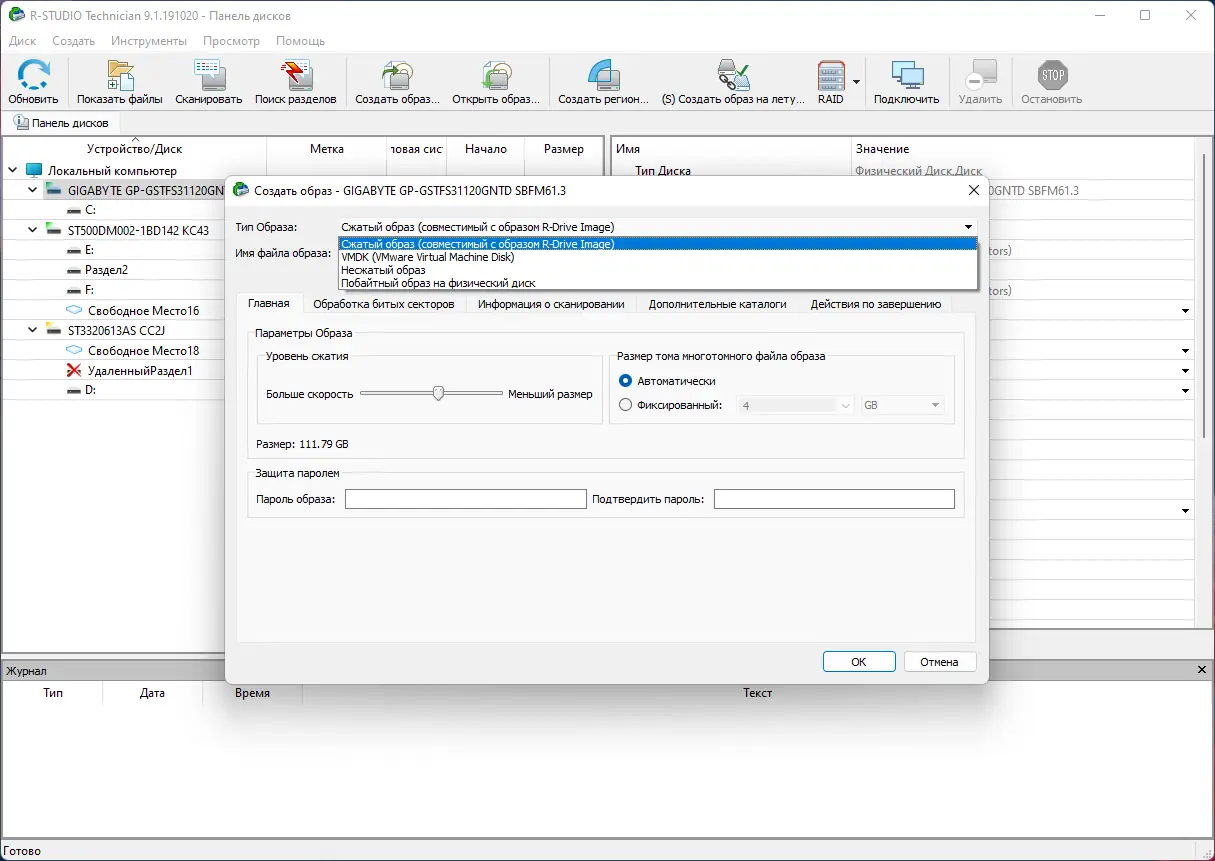Image resolution: width=1215 pixels, height=861 pixels.
Task: Select the Фиксированный volume size option
Action: coord(626,405)
